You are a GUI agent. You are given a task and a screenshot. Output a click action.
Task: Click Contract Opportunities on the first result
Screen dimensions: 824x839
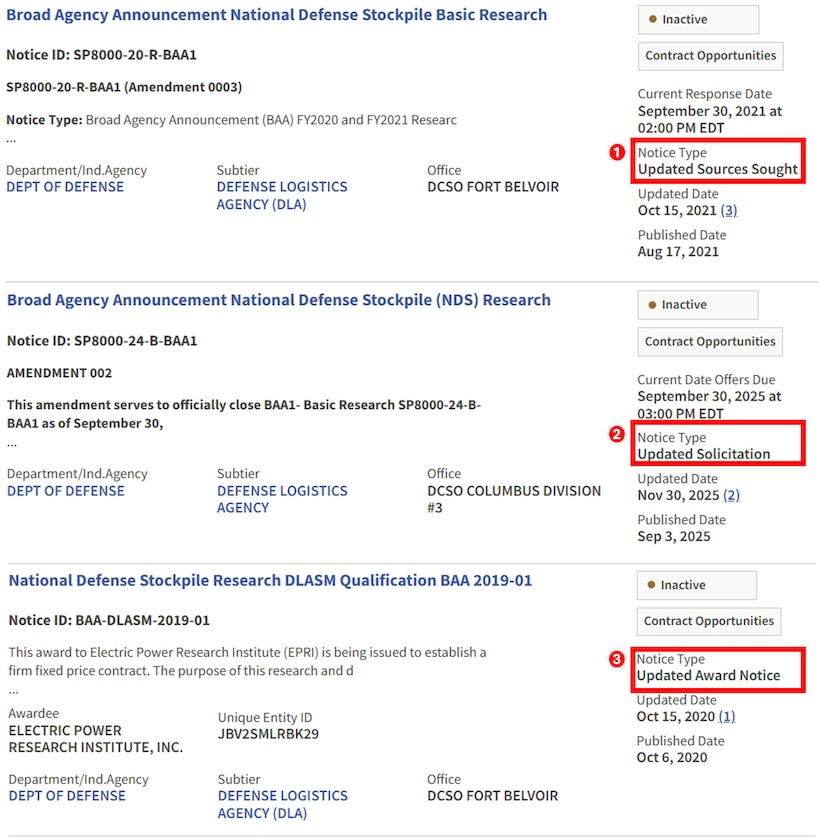(710, 56)
